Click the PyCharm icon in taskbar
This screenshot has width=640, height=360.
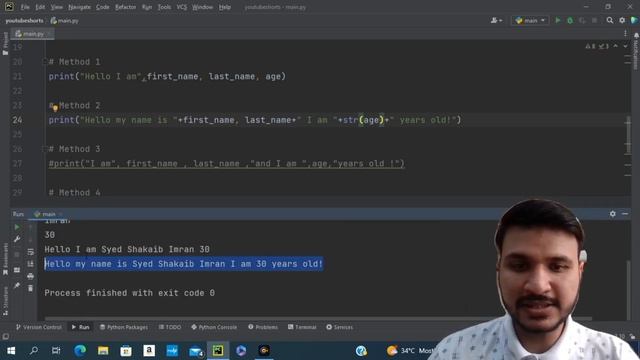click(218, 351)
